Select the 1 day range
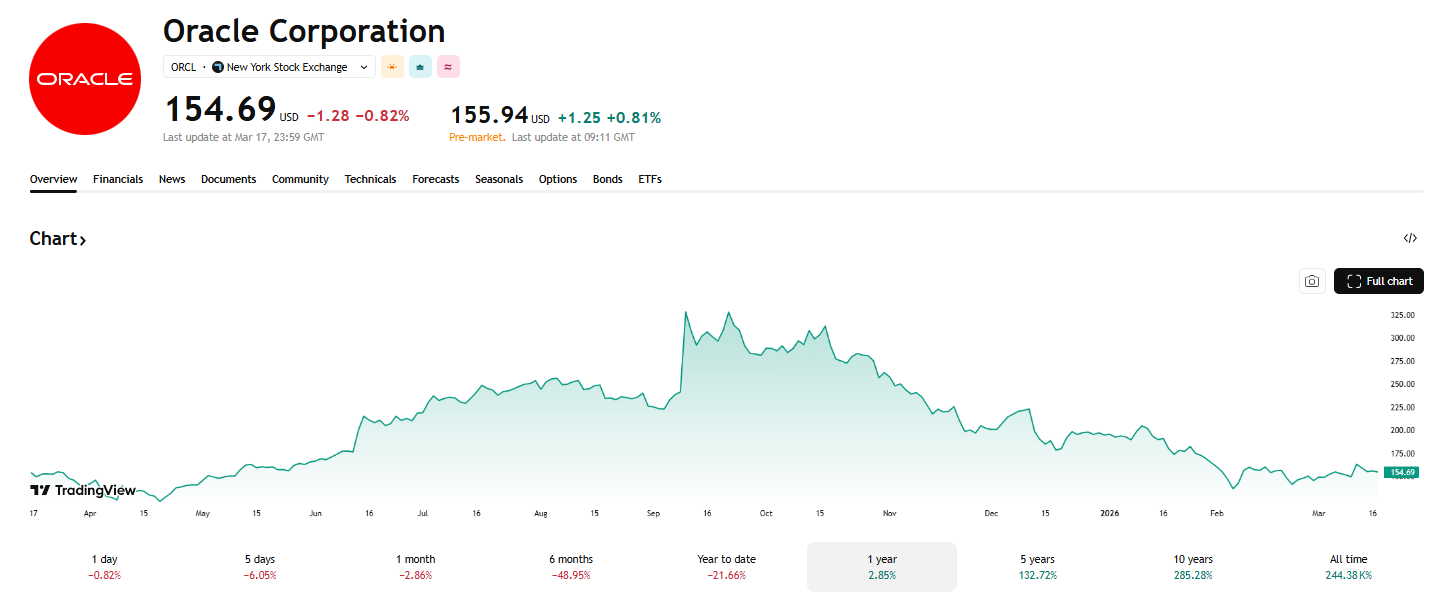The height and width of the screenshot is (606, 1451). 105,567
